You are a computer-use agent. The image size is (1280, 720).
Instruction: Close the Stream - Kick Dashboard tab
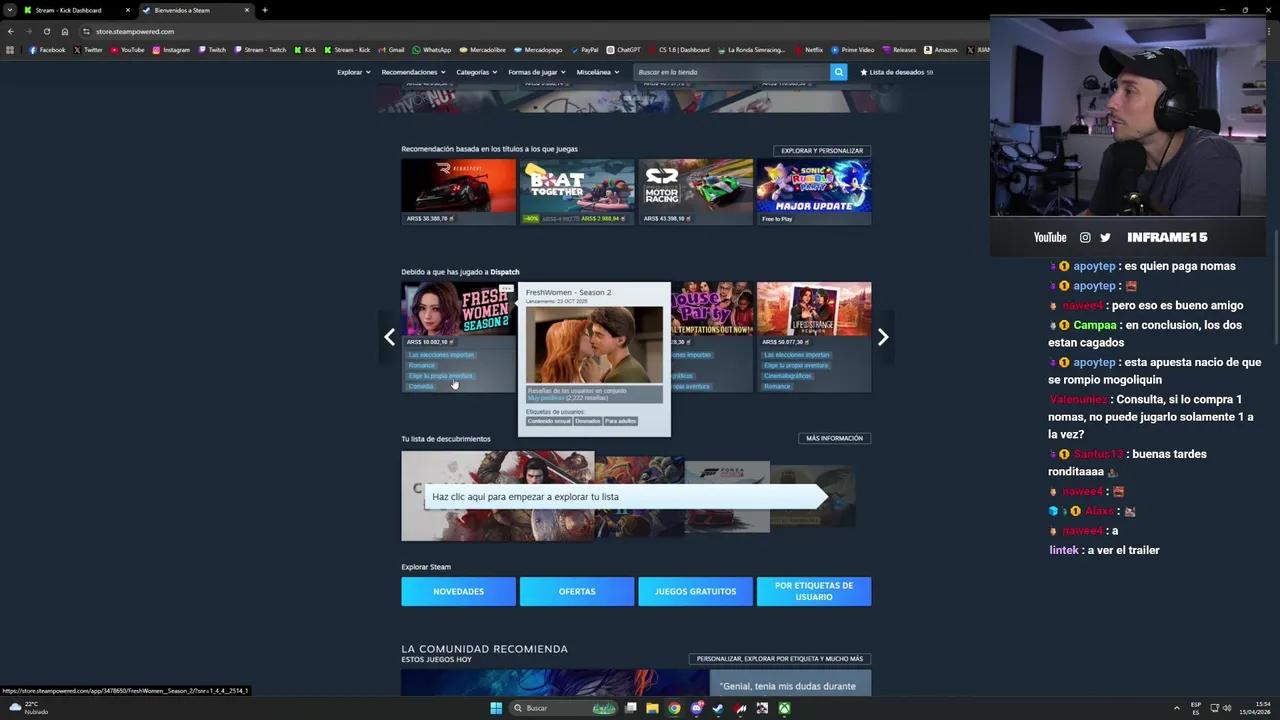pos(127,10)
